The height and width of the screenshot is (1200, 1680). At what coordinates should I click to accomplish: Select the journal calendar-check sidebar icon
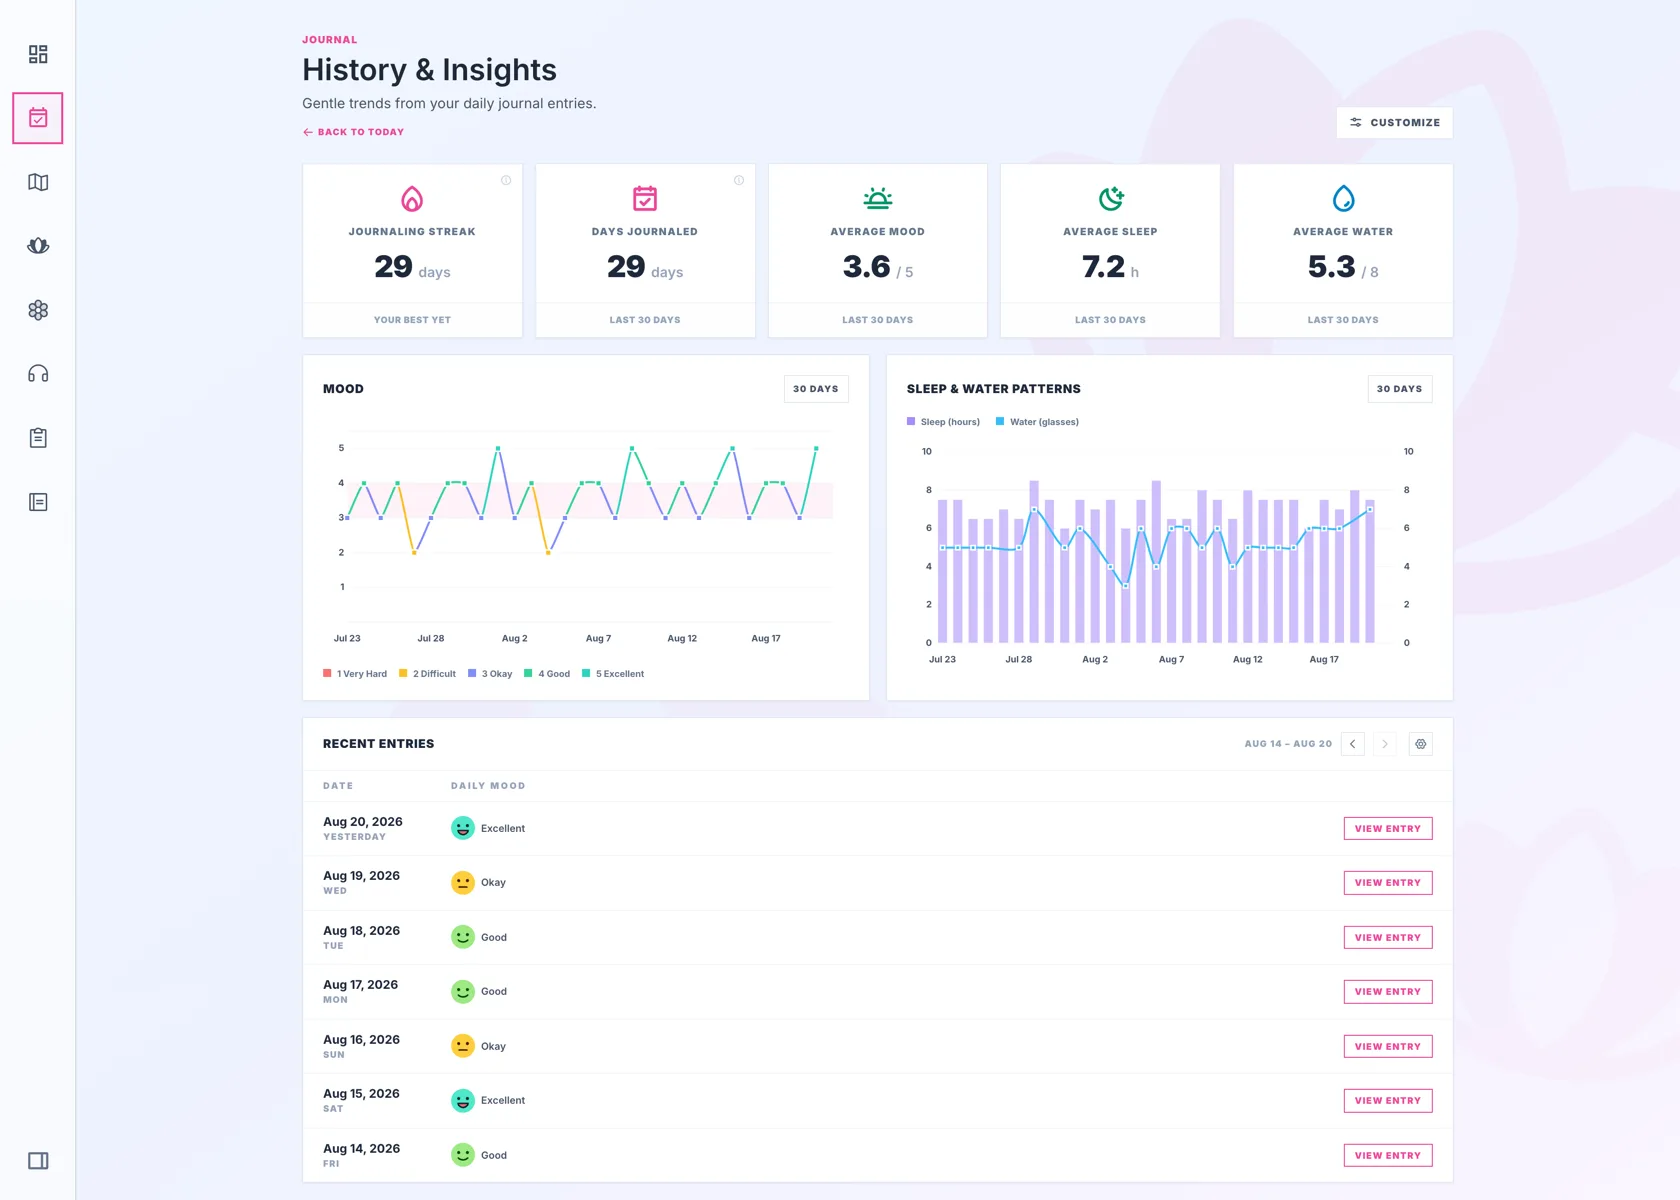tap(38, 118)
